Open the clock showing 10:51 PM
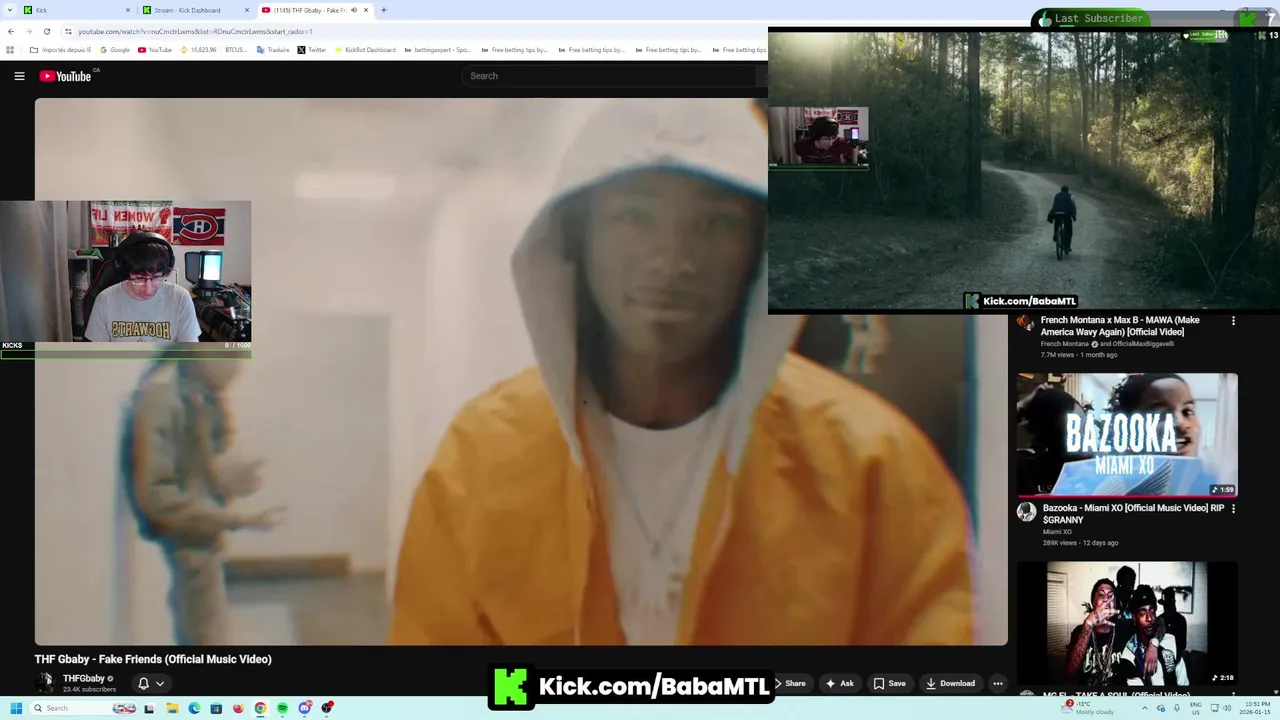1280x720 pixels. click(1257, 708)
